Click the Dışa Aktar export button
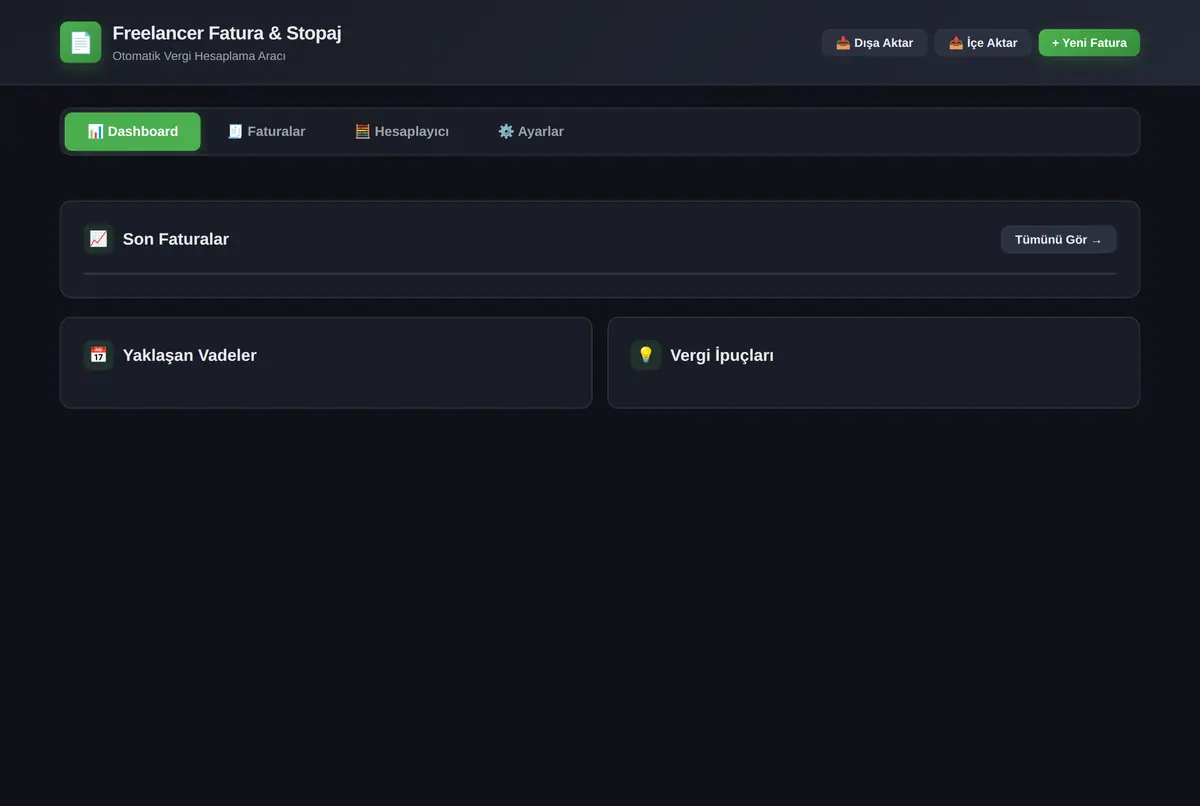The image size is (1200, 806). [874, 43]
